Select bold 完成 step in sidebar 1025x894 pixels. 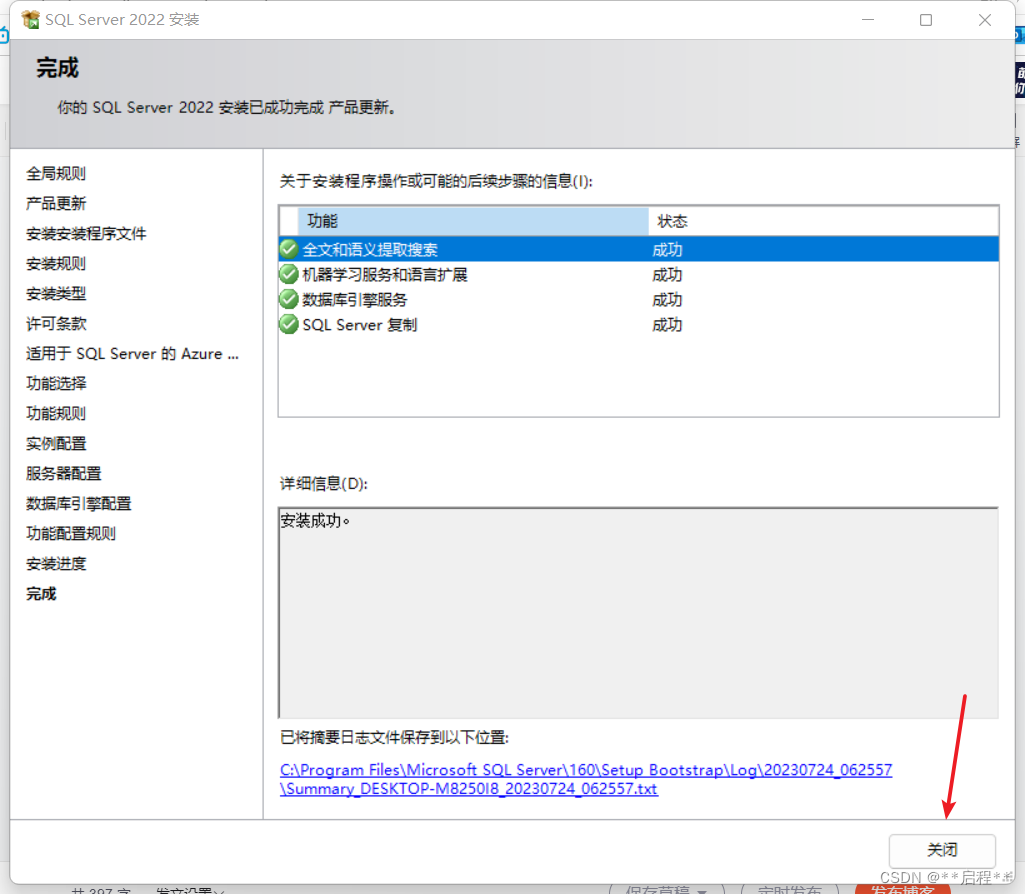41,593
